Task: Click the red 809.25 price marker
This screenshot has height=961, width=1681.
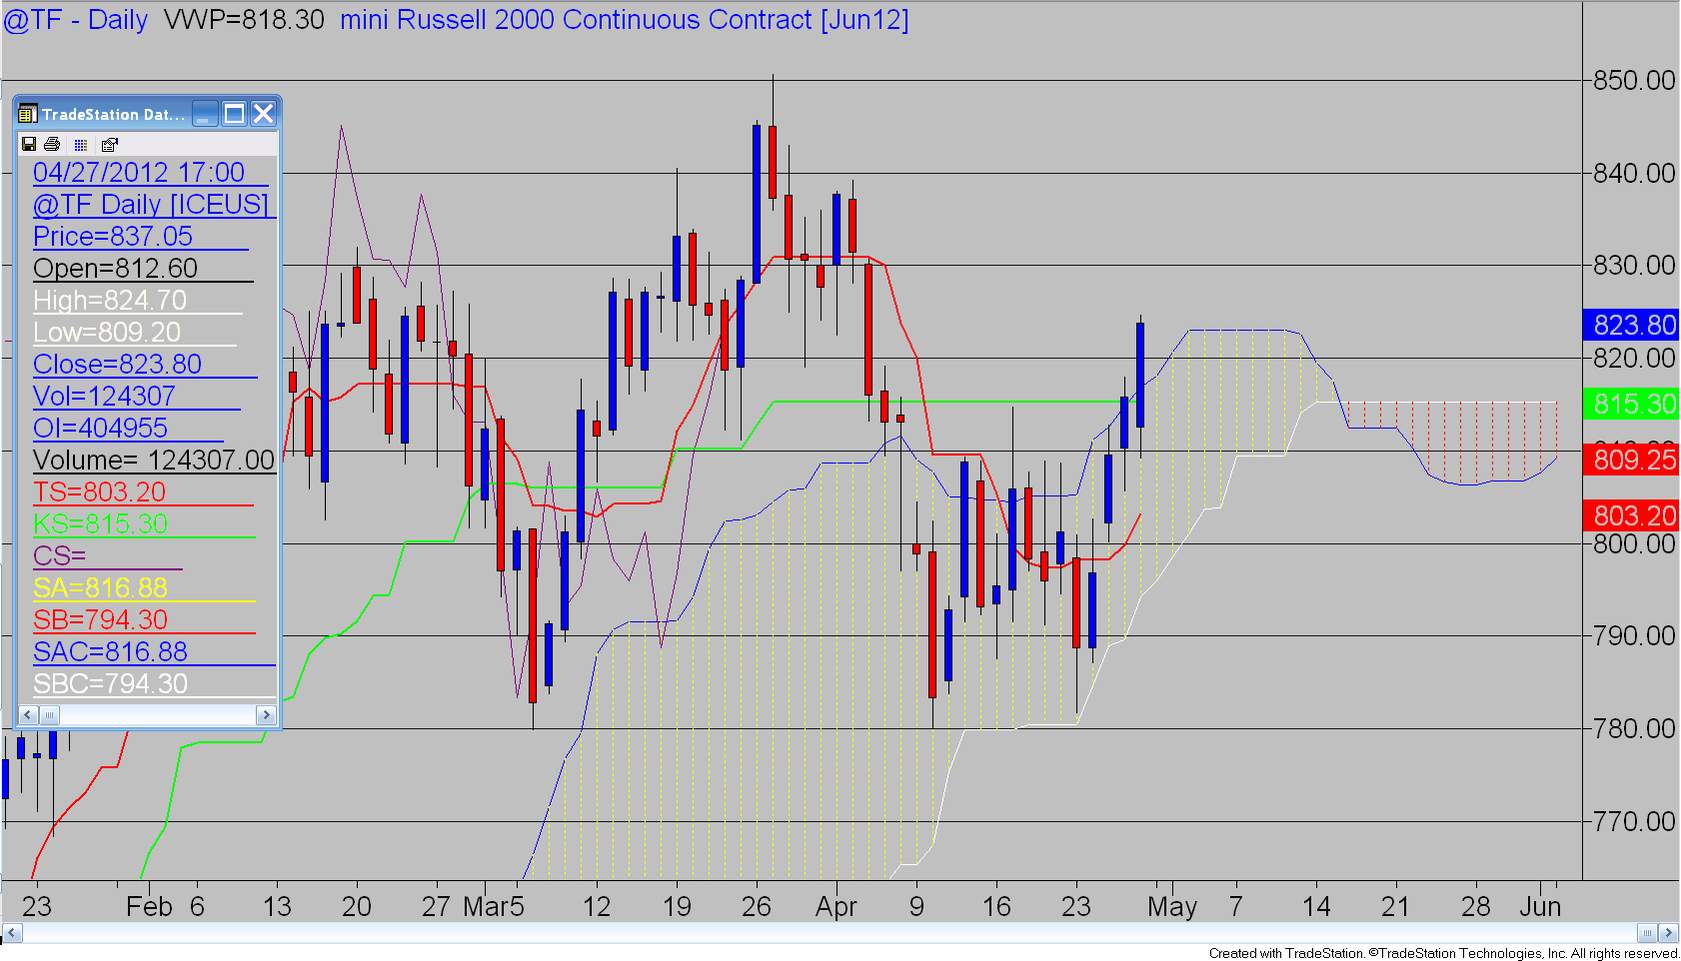Action: [1631, 460]
